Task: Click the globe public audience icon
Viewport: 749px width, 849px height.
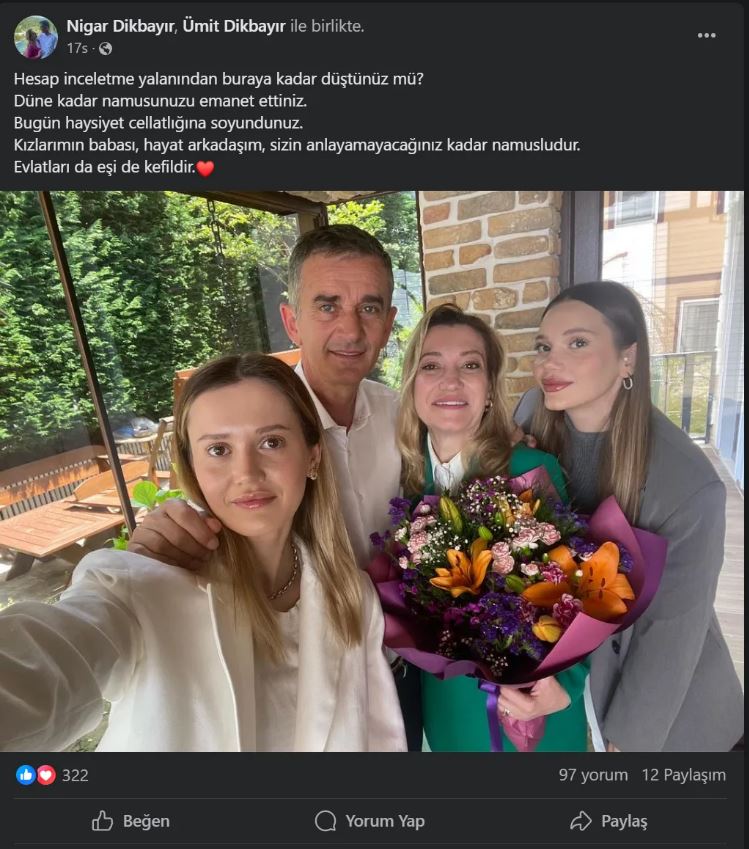Action: [x=106, y=49]
